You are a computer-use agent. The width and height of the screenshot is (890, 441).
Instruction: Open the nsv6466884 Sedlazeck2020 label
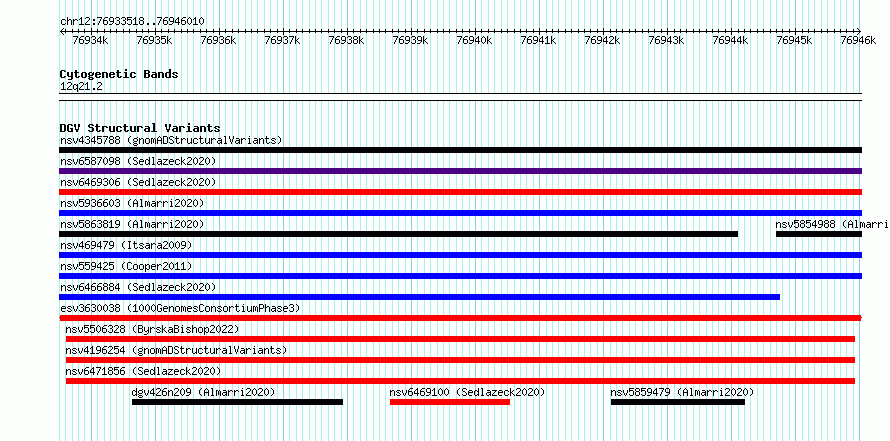coord(138,287)
